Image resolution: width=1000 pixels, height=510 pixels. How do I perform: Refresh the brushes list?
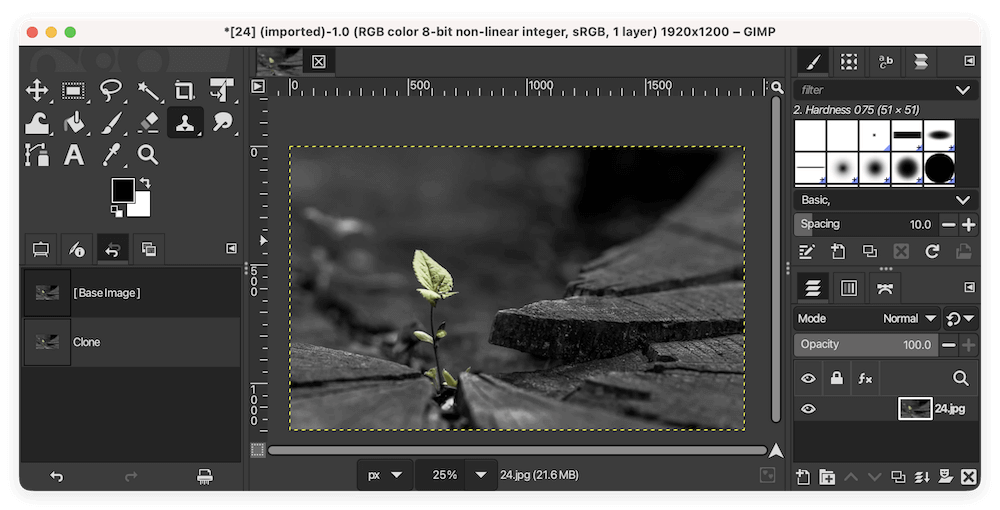932,251
